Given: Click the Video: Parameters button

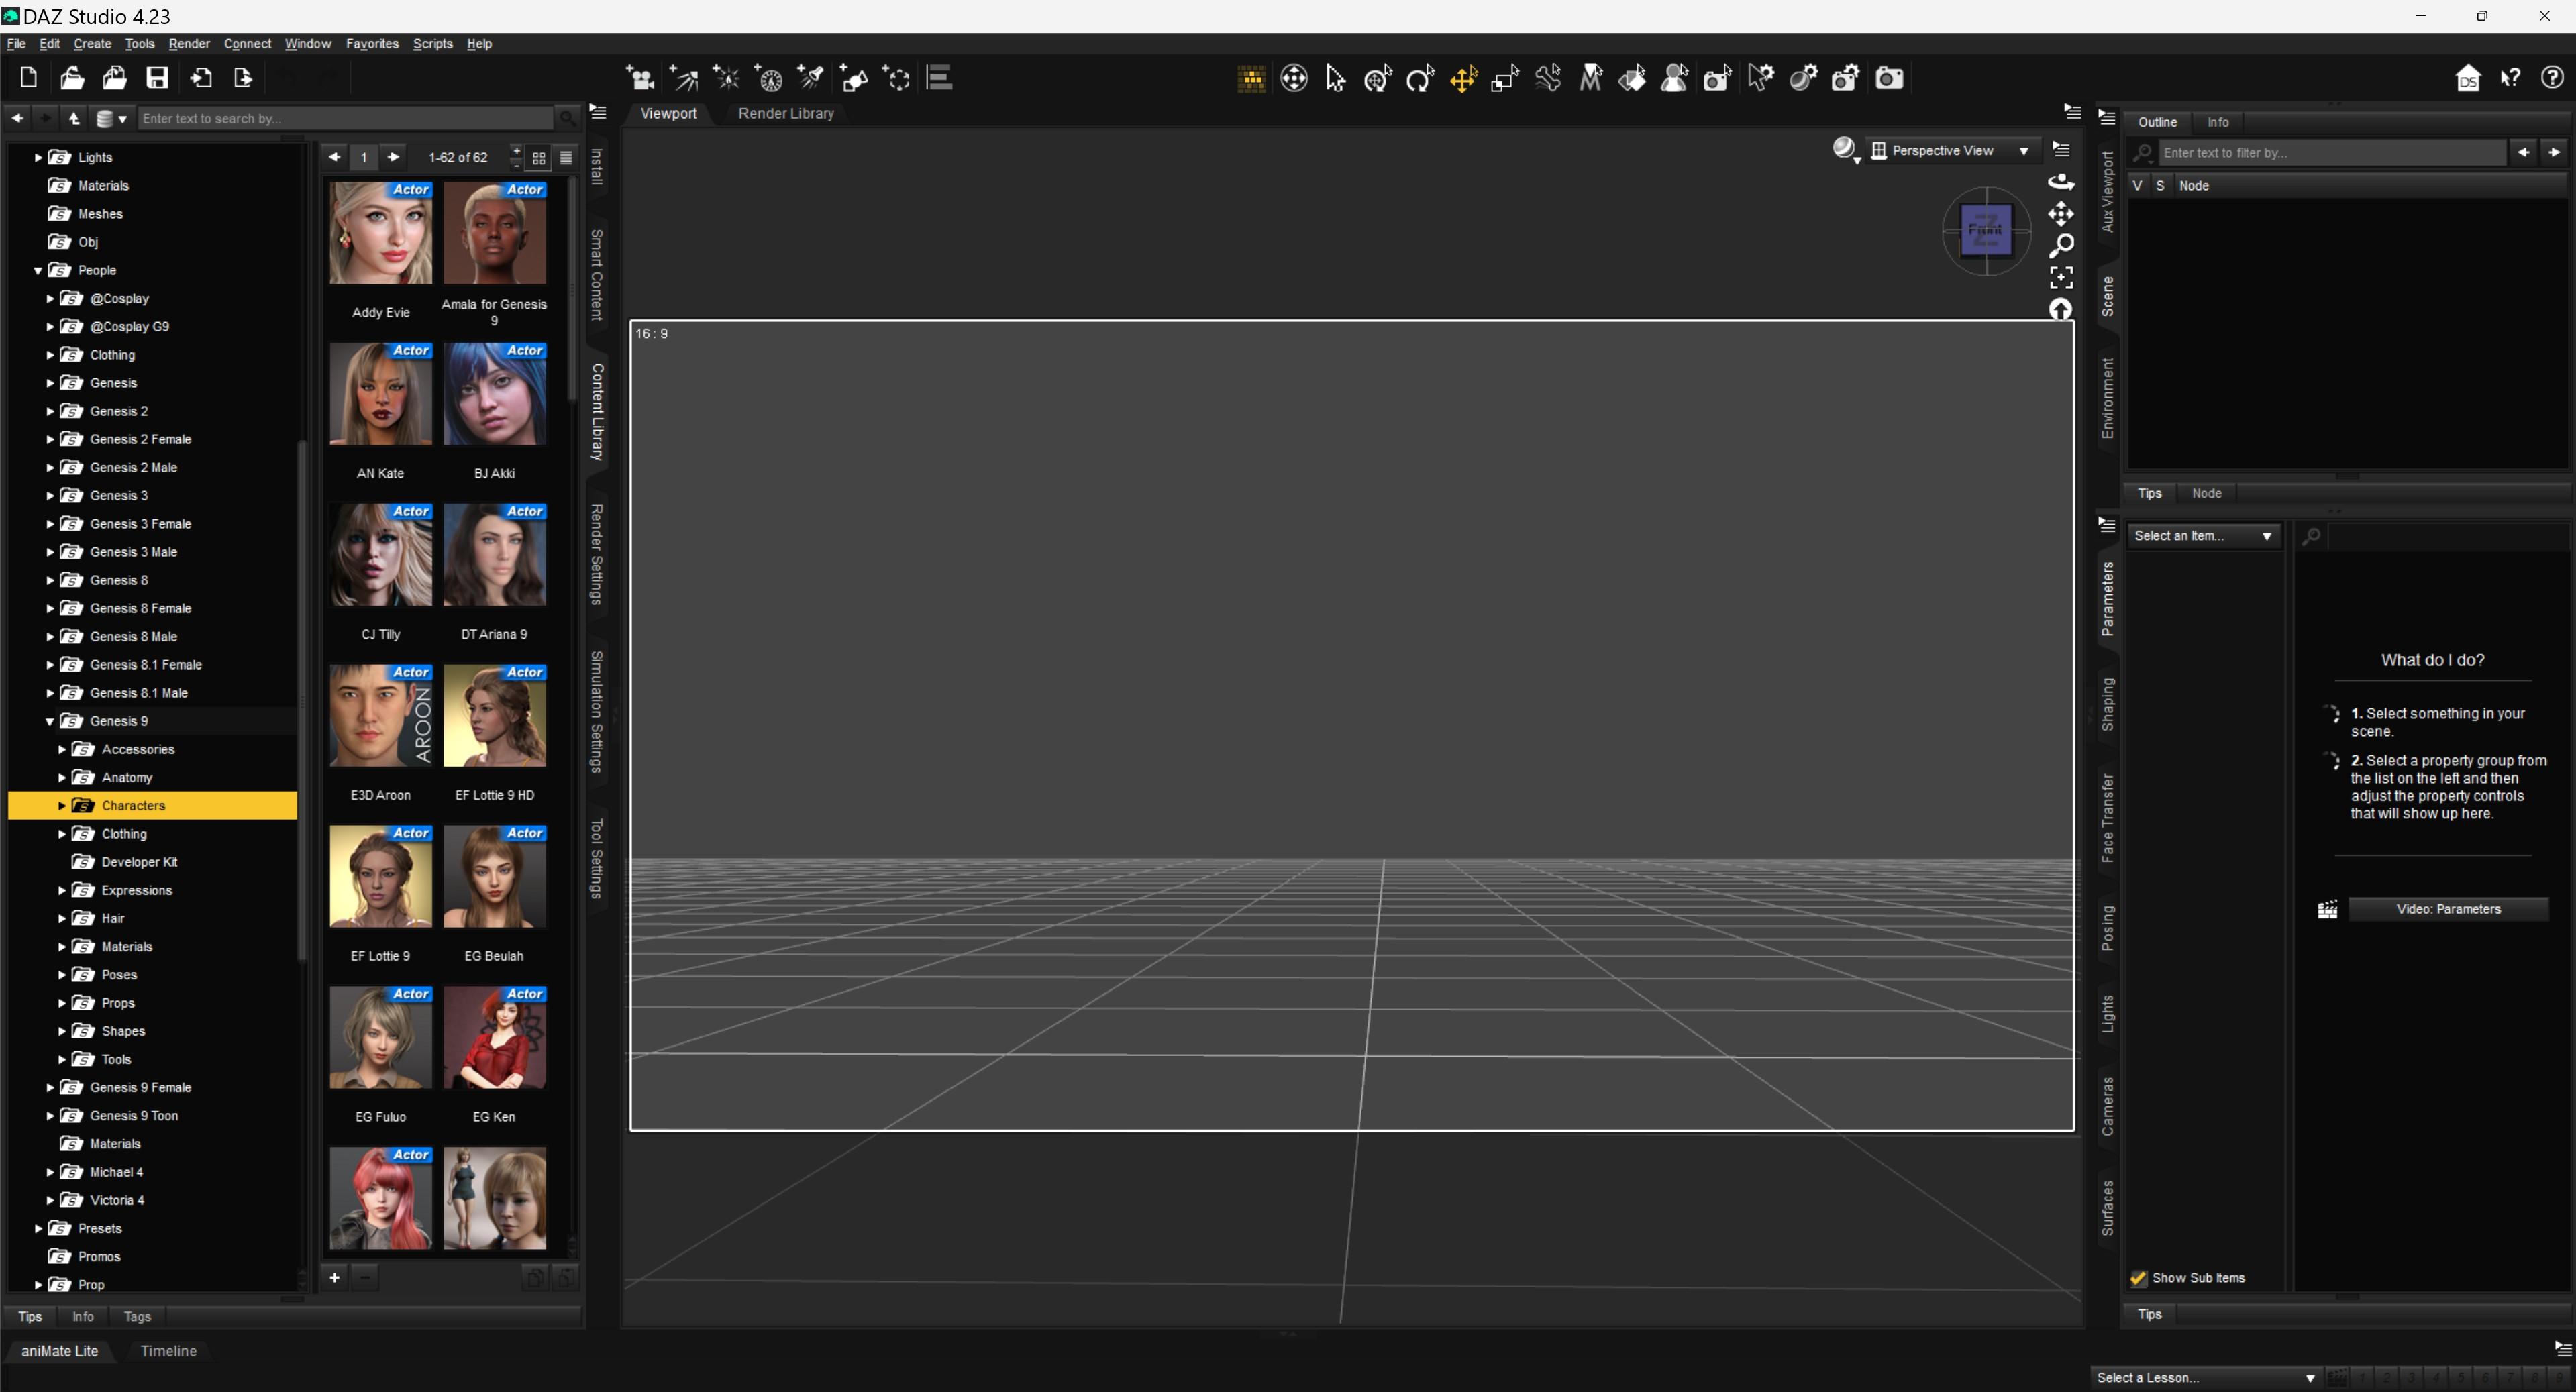Looking at the screenshot, I should tap(2447, 909).
